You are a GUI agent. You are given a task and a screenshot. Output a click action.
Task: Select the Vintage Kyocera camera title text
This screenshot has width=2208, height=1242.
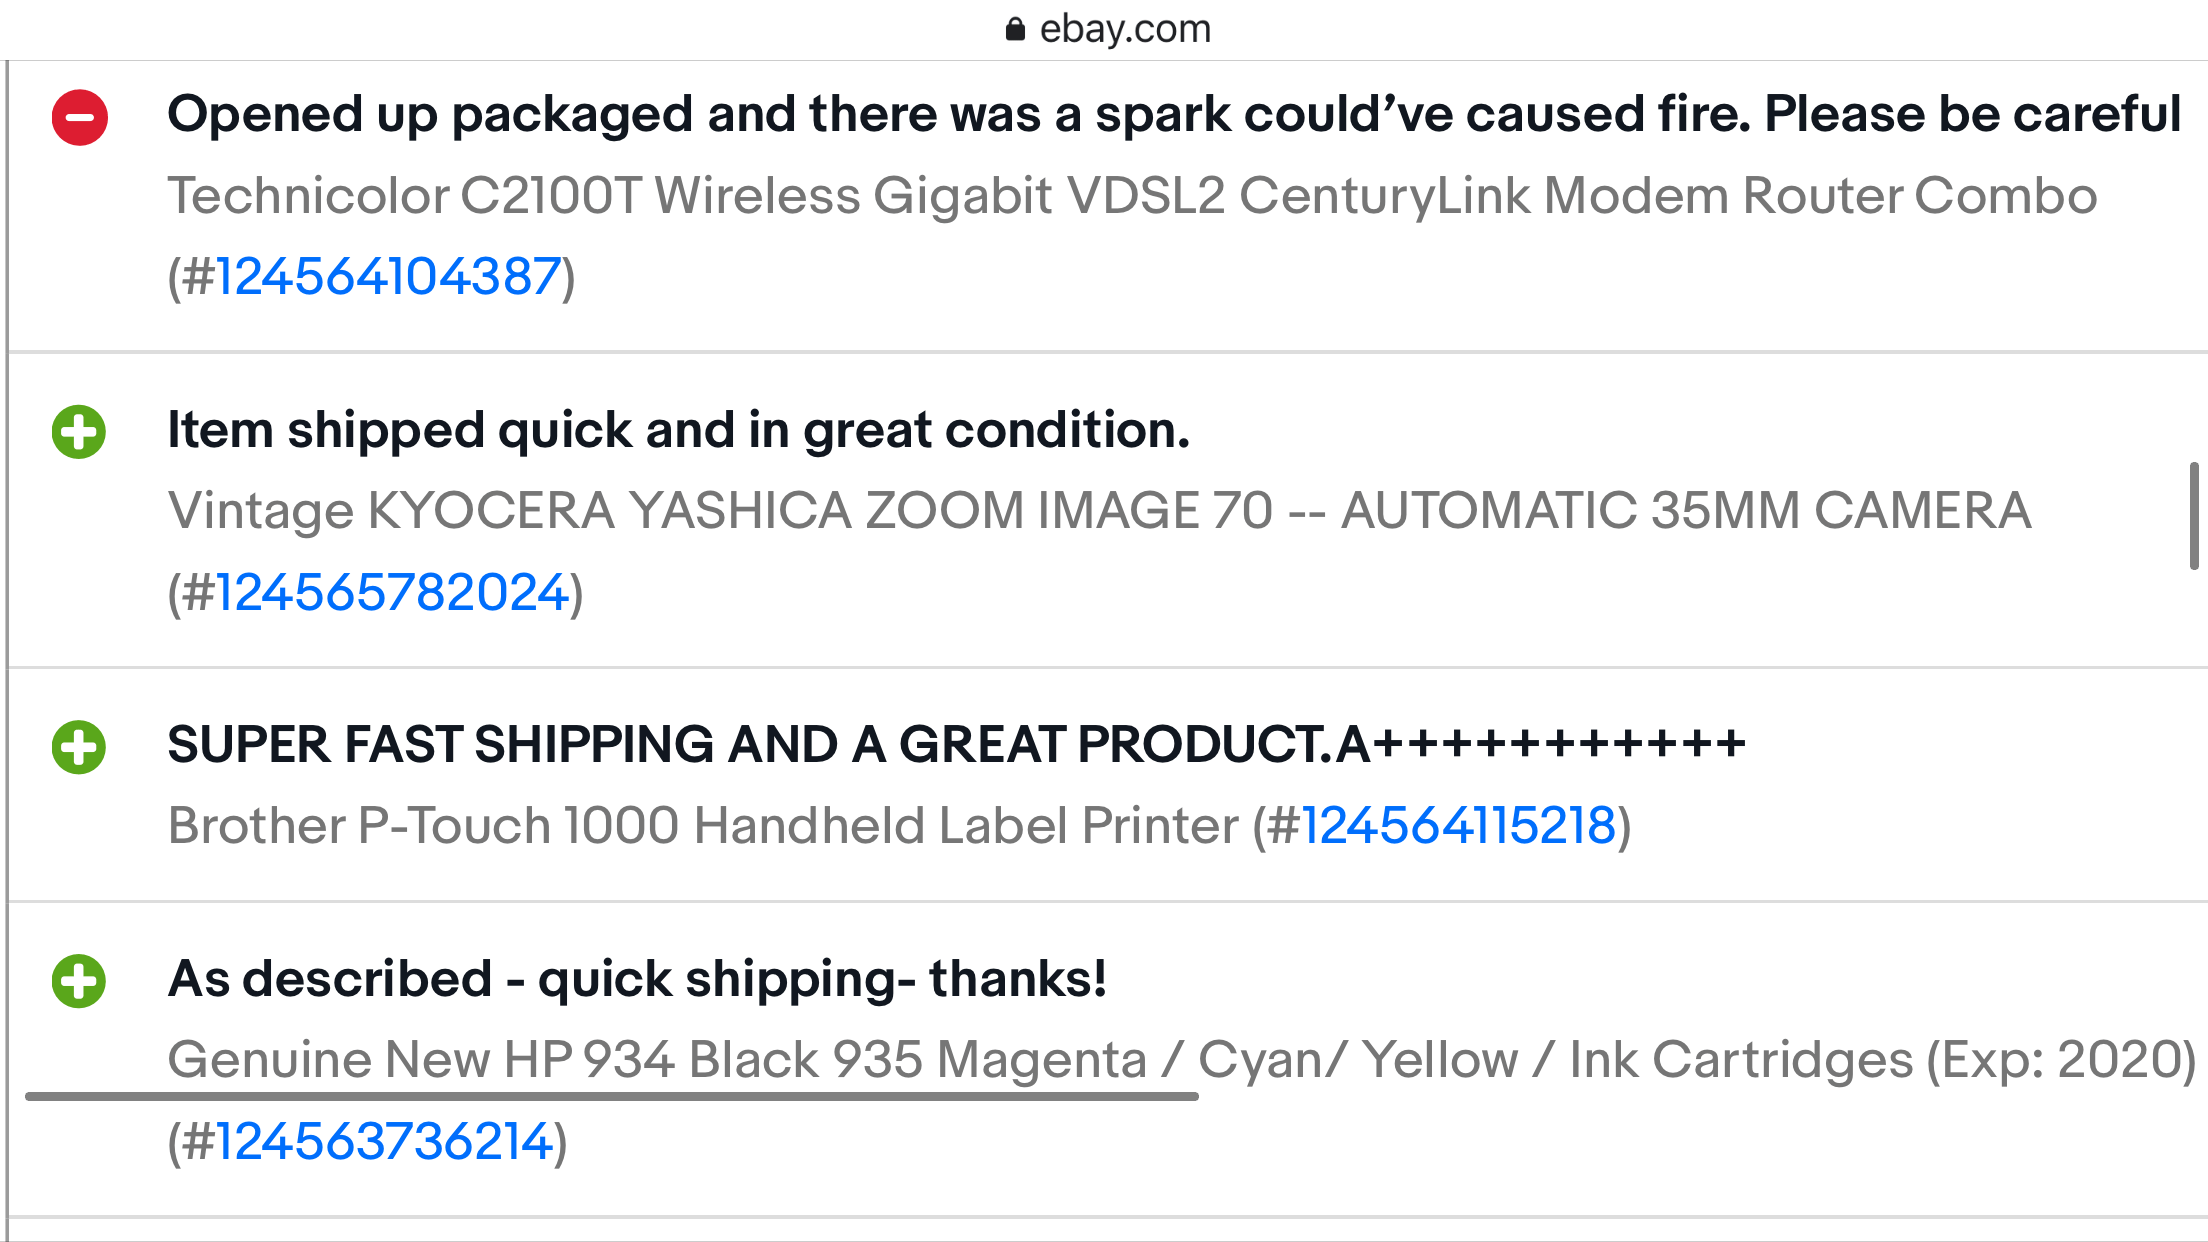pyautogui.click(x=1100, y=511)
